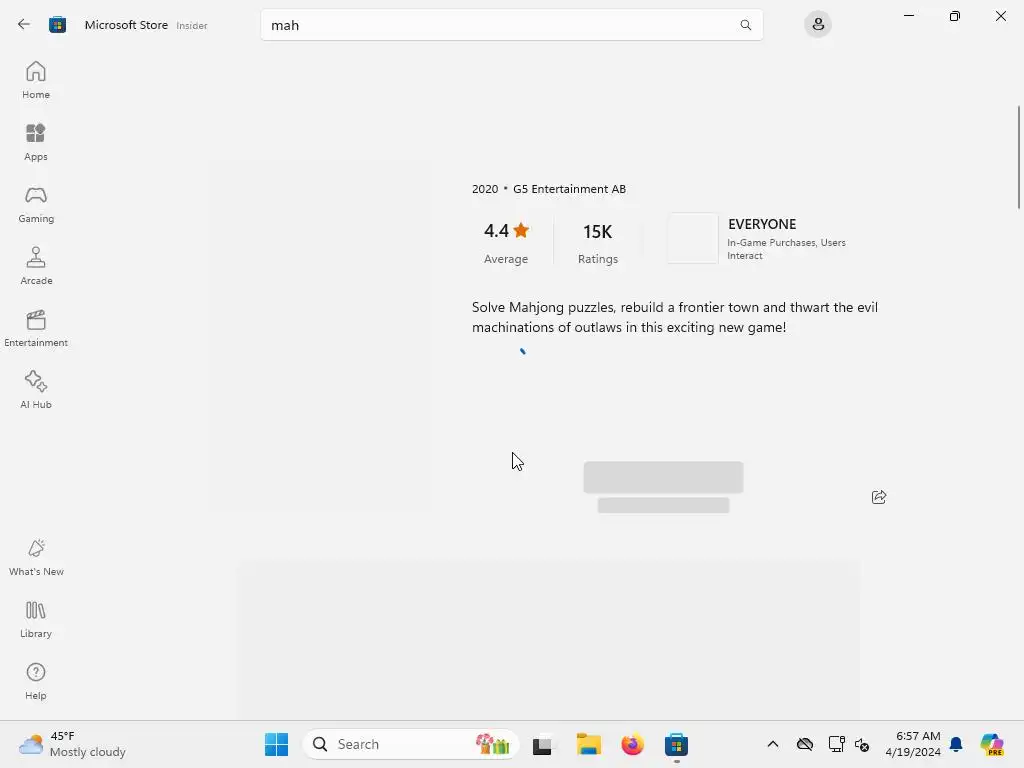
Task: Open Apps section in sidebar
Action: 36,142
